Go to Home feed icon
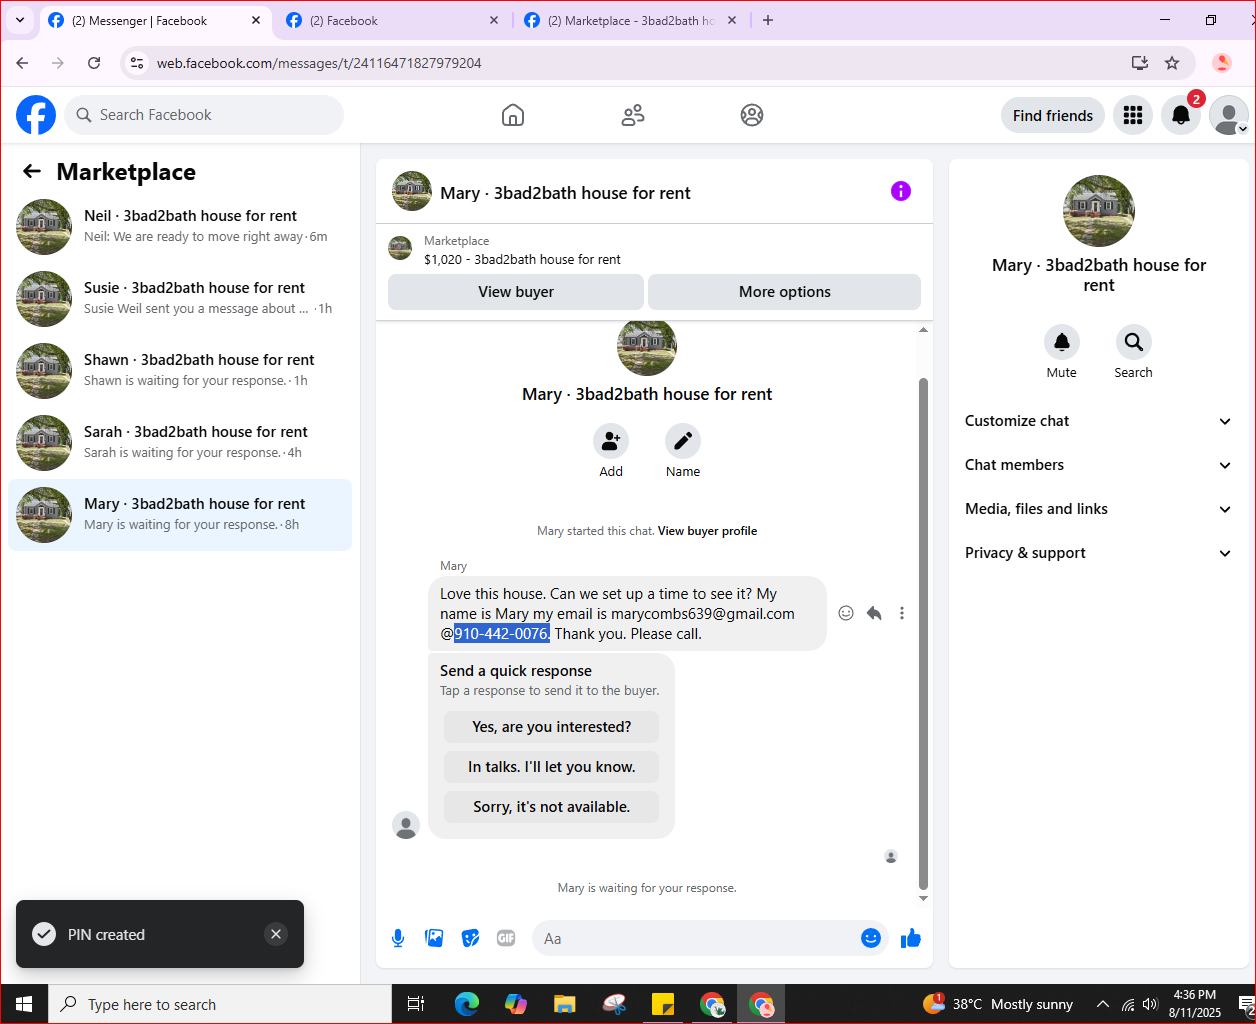 point(513,115)
